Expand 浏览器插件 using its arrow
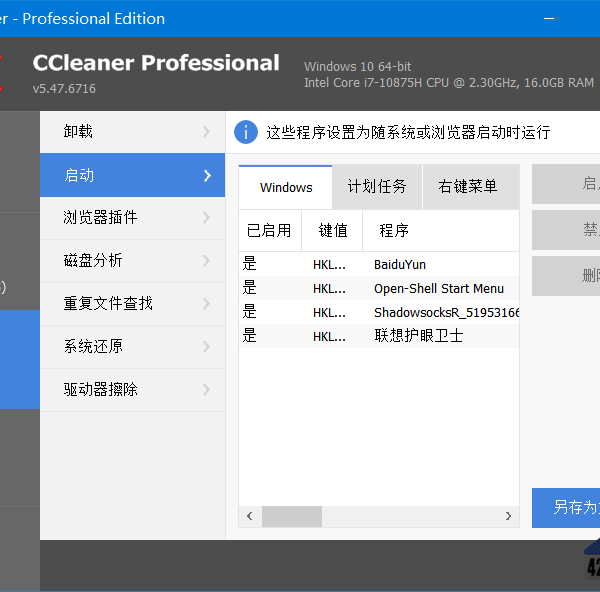The height and width of the screenshot is (592, 600). [x=207, y=218]
